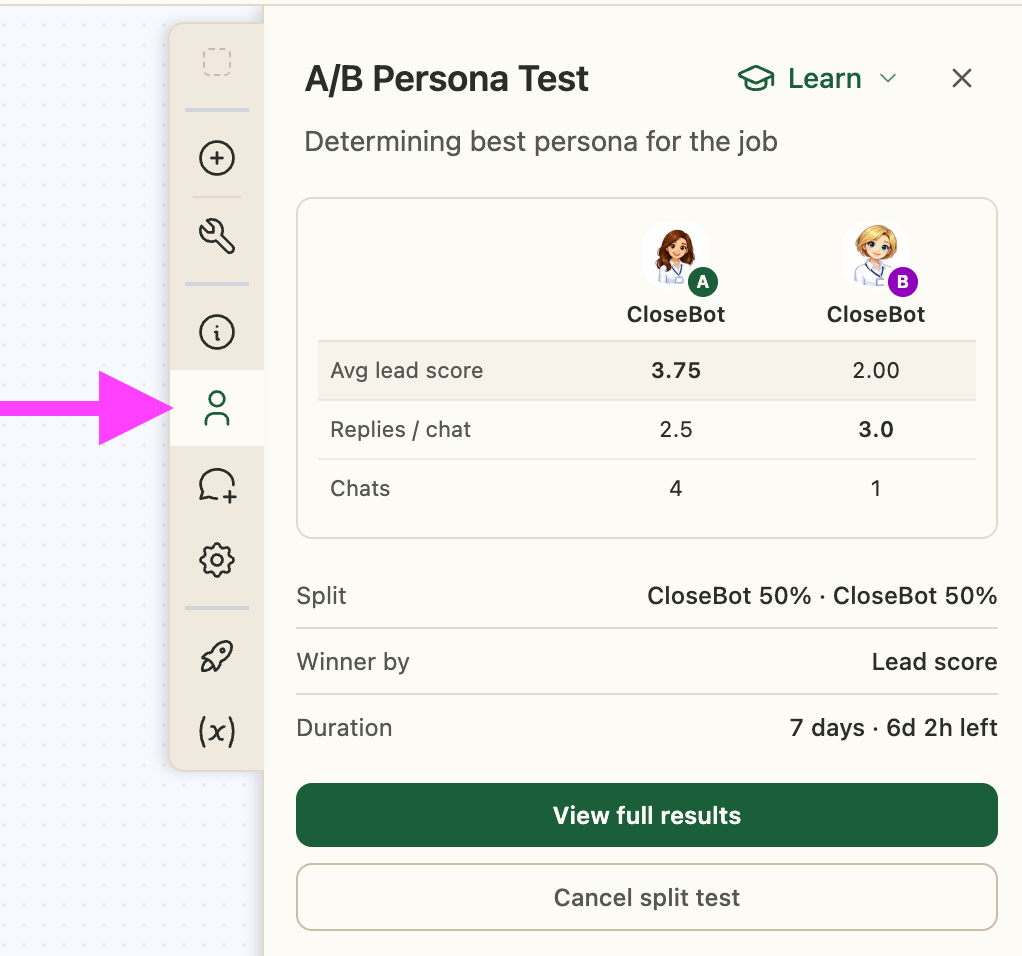
Task: Click the Determining best persona description
Action: pyautogui.click(x=541, y=141)
